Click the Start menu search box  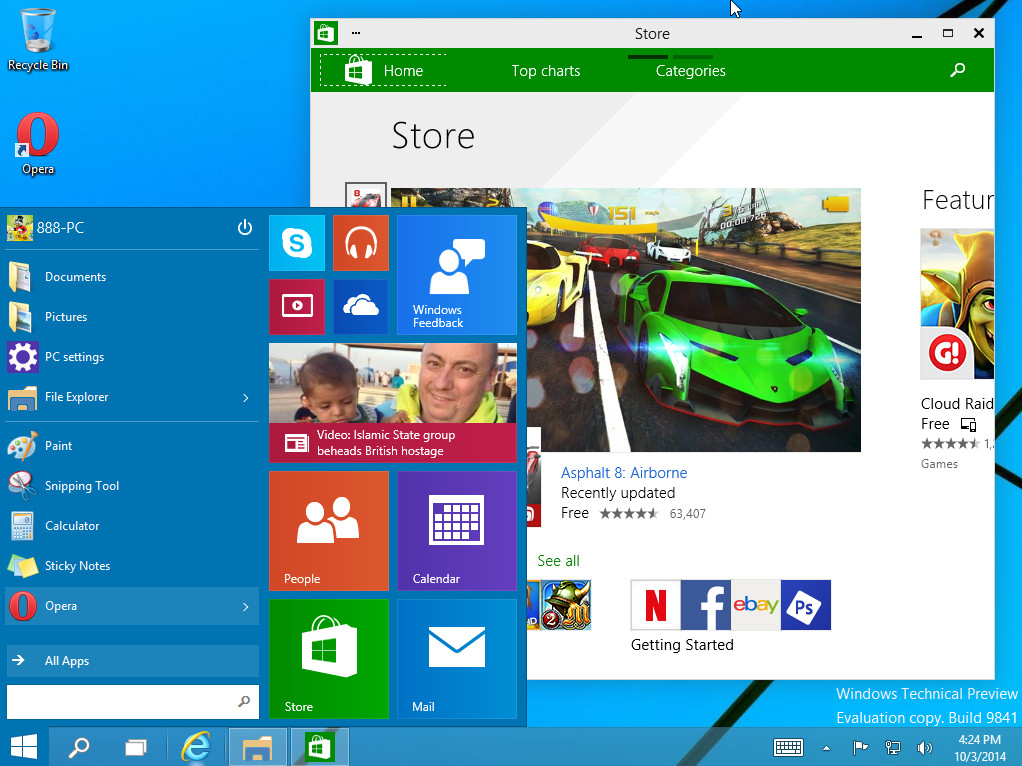coord(132,701)
